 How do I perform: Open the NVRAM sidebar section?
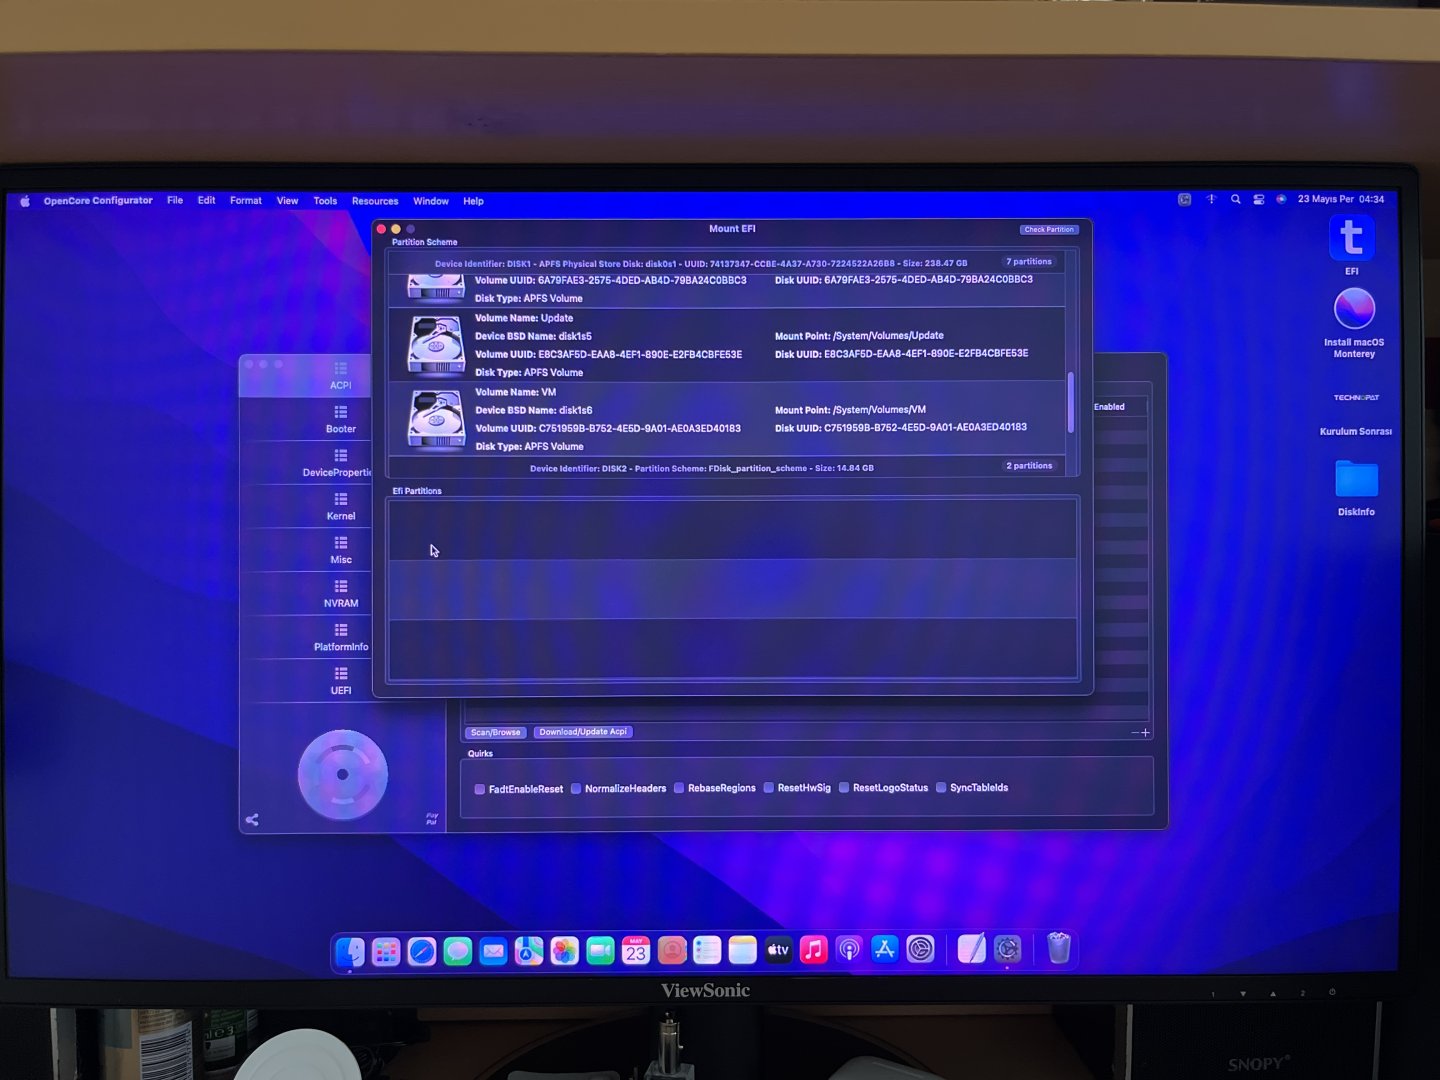(x=341, y=595)
